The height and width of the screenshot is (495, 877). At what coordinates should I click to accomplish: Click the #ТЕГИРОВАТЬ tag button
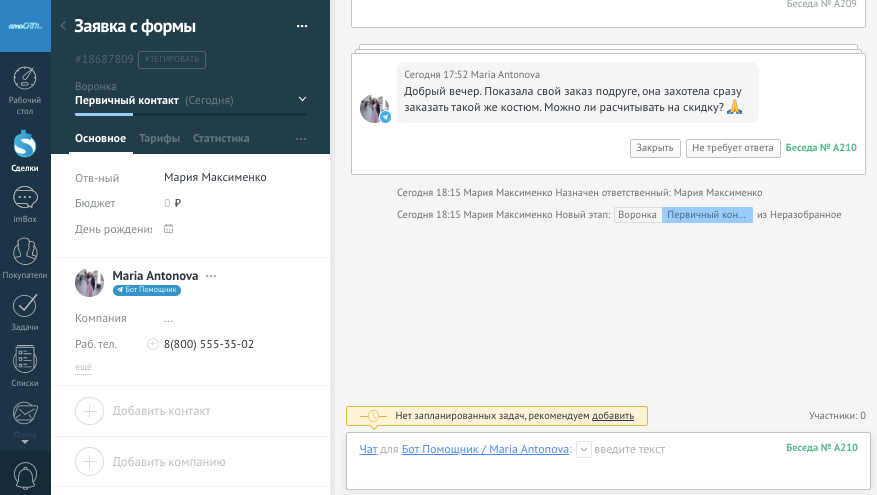coord(172,60)
